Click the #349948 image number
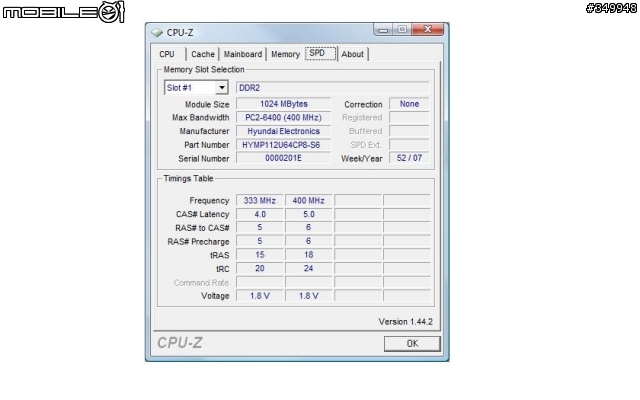Image resolution: width=640 pixels, height=400 pixels. pos(611,9)
